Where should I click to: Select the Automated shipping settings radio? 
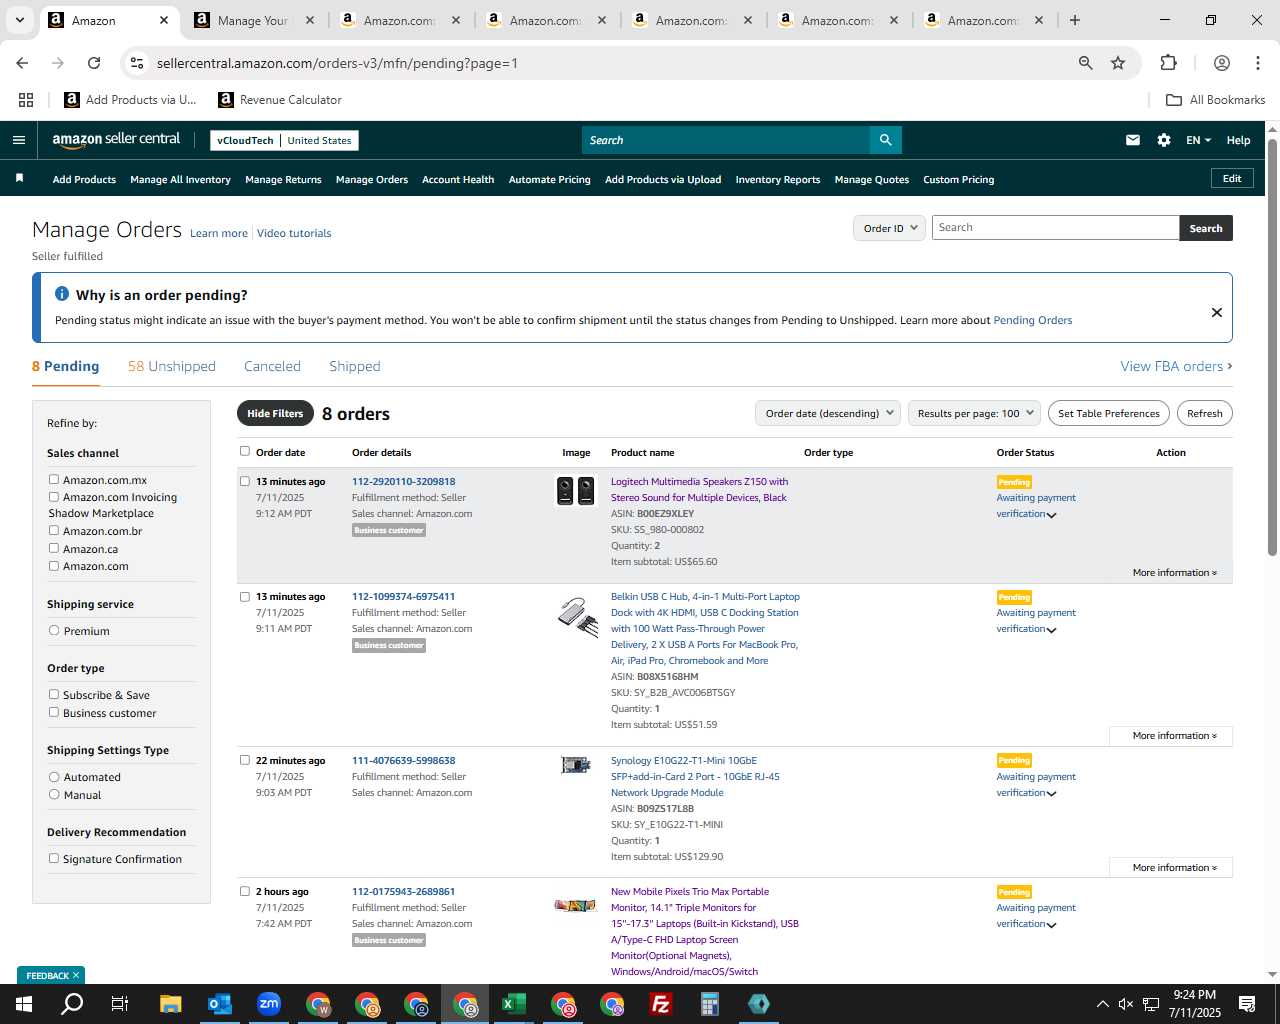(54, 777)
